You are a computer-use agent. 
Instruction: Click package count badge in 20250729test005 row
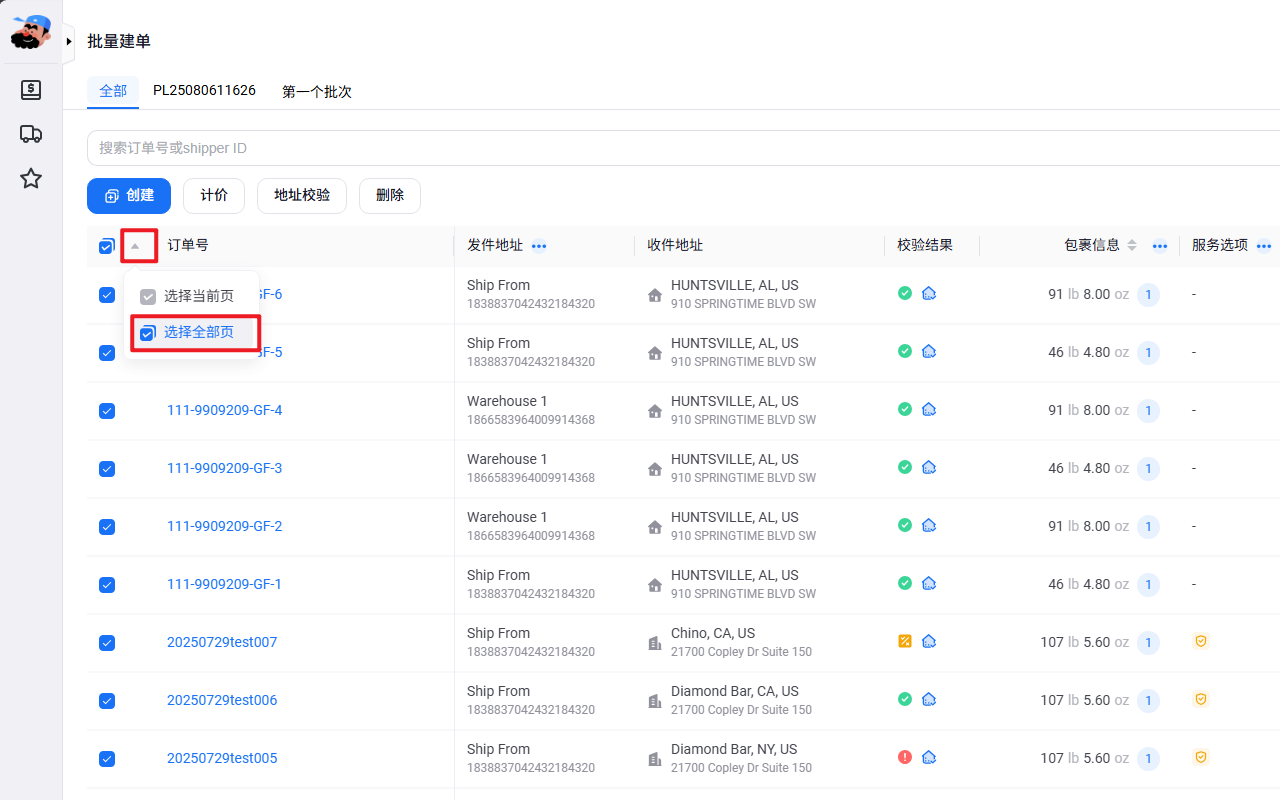tap(1148, 758)
